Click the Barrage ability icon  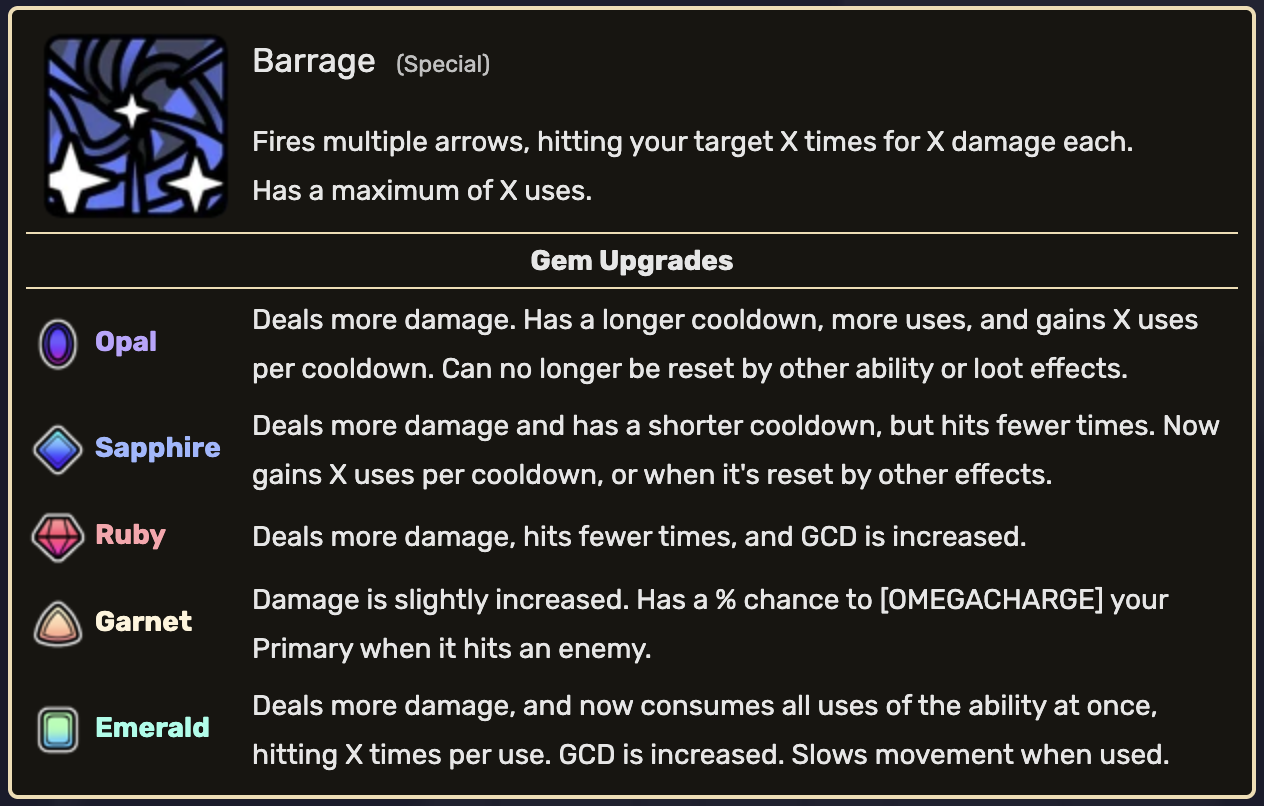135,126
